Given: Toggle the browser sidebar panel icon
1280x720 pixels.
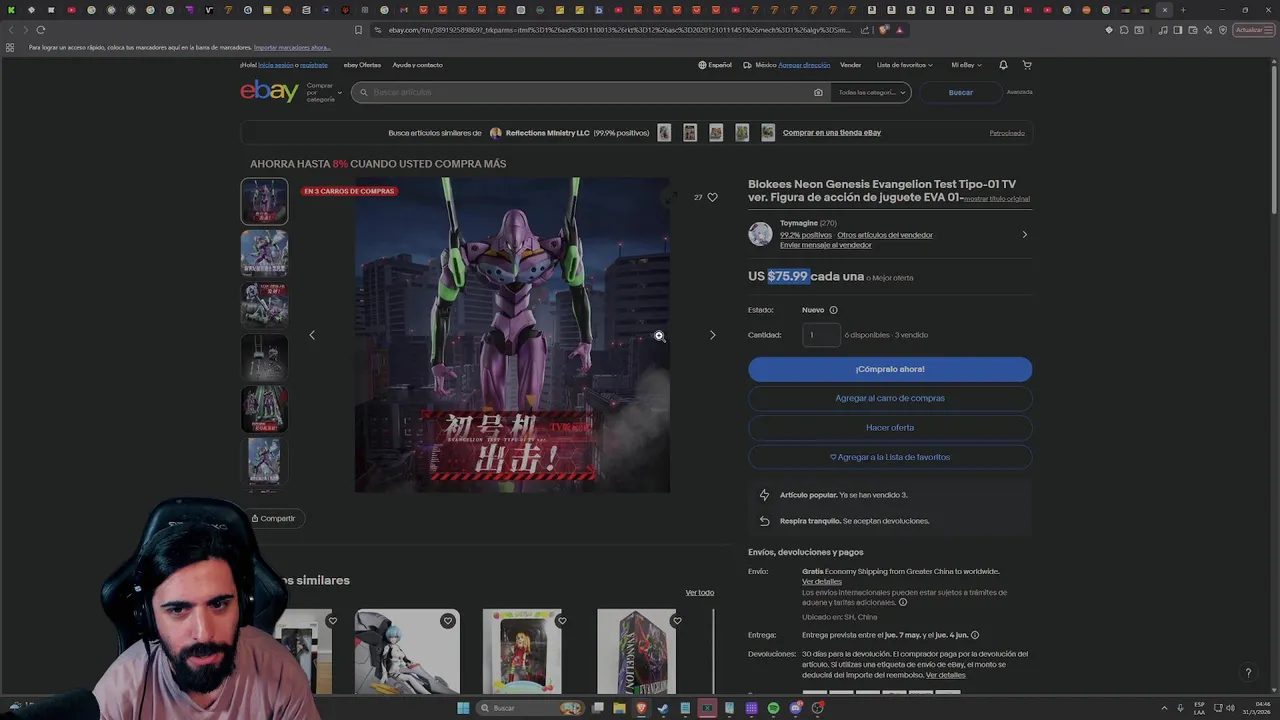Looking at the screenshot, I should pyautogui.click(x=1178, y=30).
